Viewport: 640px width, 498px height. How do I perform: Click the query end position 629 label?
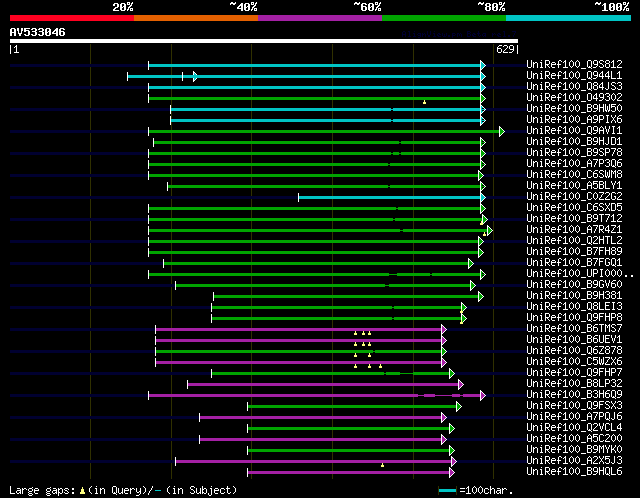[505, 49]
